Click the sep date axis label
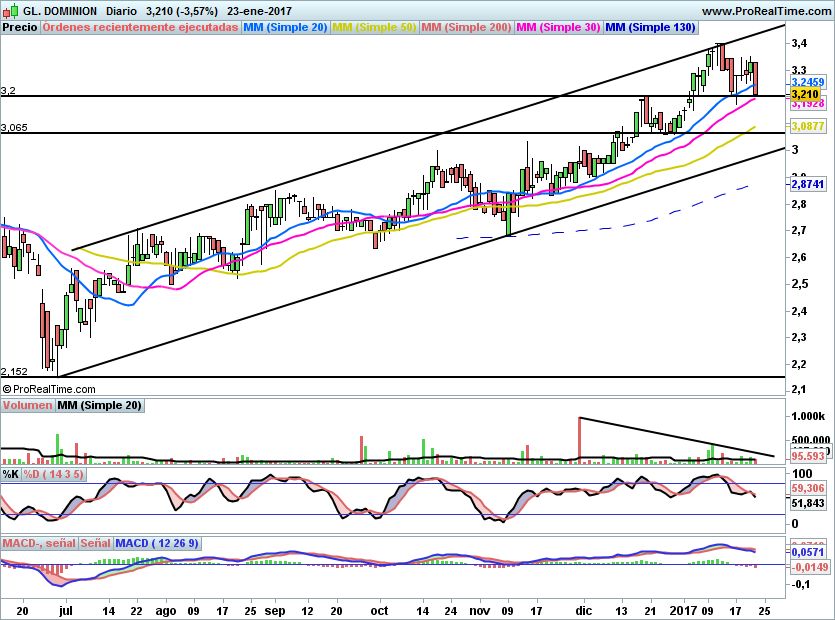The width and height of the screenshot is (835, 620). click(275, 610)
